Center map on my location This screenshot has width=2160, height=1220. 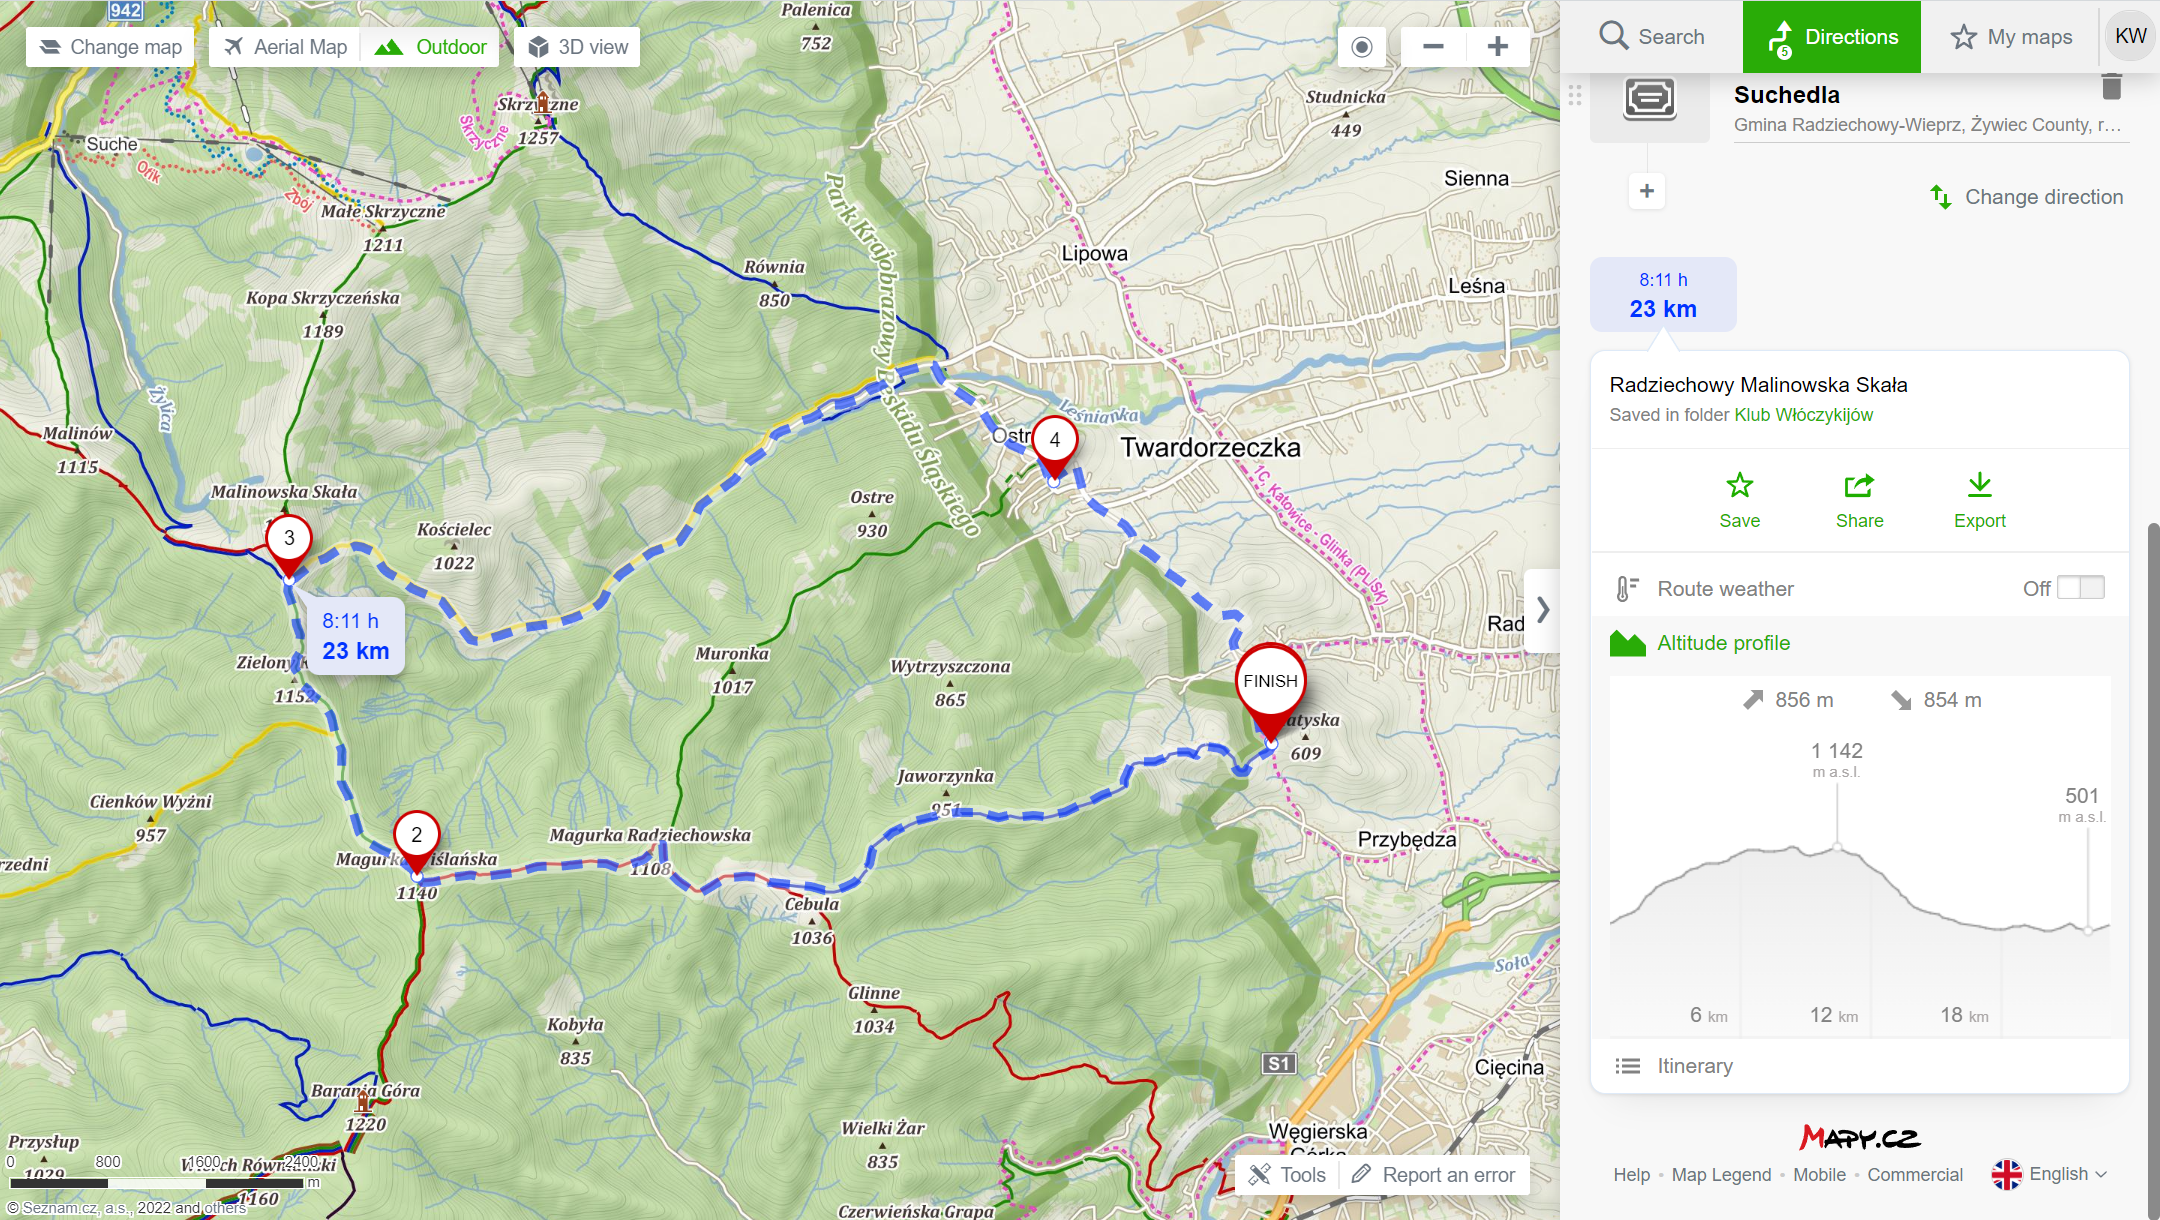coord(1362,47)
